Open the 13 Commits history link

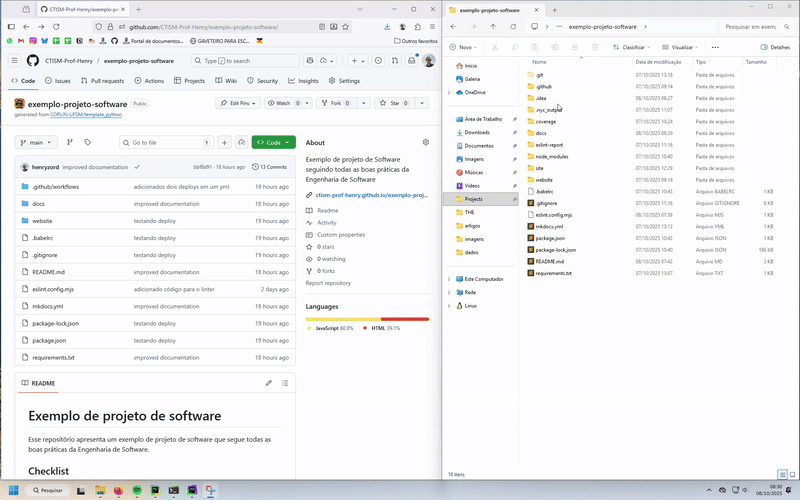[270, 167]
